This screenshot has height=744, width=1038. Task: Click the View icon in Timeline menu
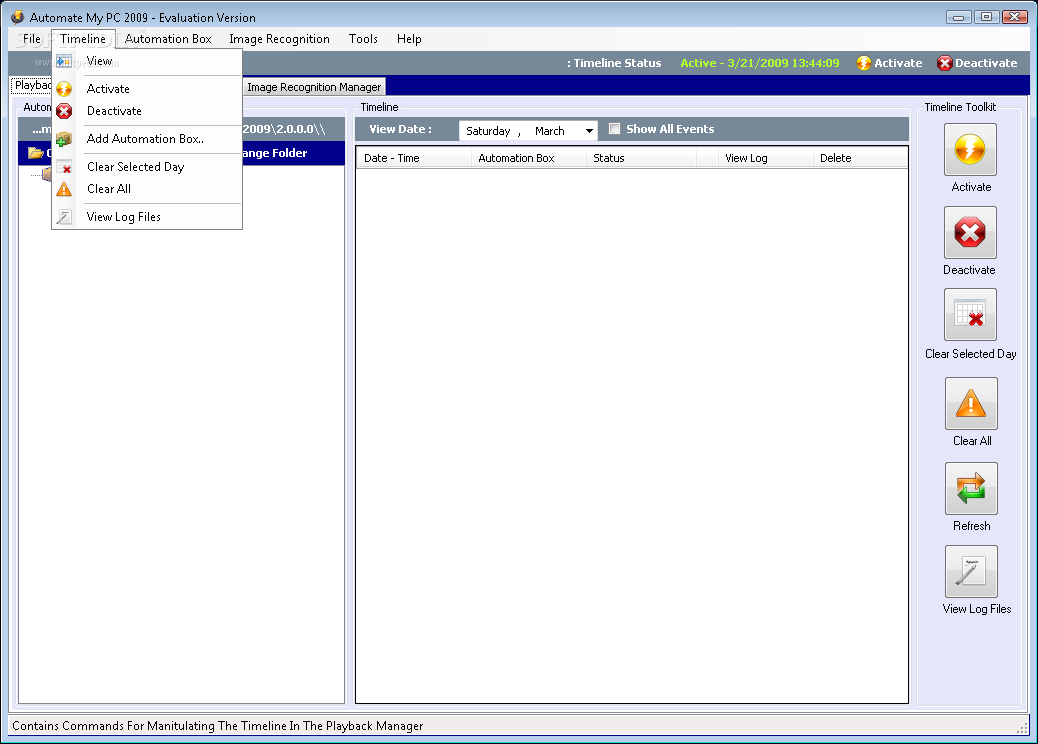[64, 61]
